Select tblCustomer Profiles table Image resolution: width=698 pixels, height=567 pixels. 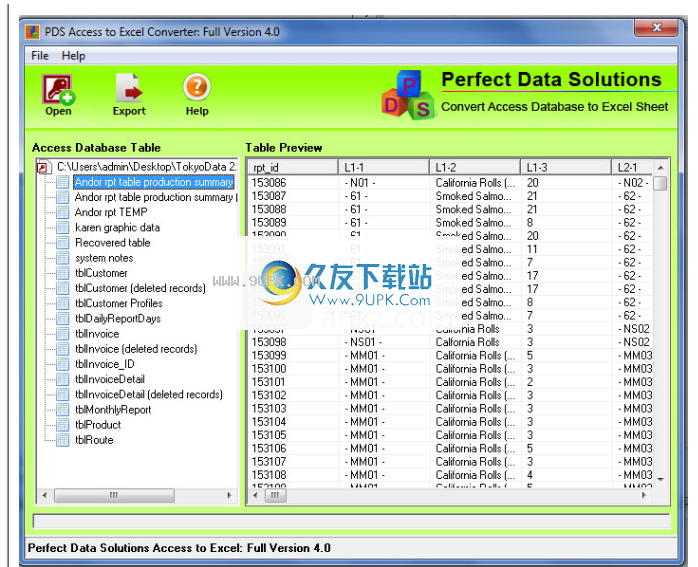point(119,303)
